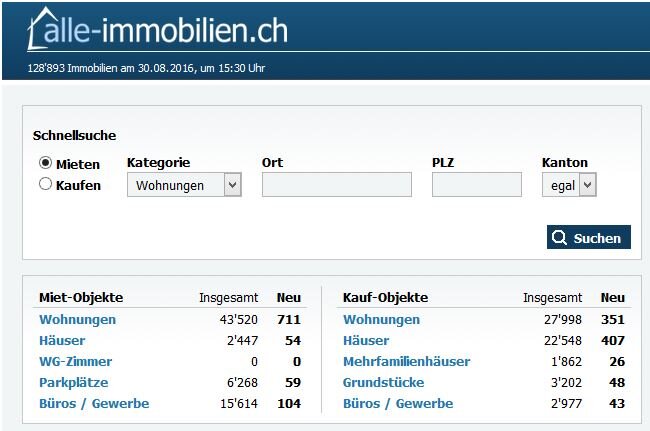The height and width of the screenshot is (431, 650).
Task: Open Kauf-Objekte Wohnungen link
Action: click(x=381, y=320)
